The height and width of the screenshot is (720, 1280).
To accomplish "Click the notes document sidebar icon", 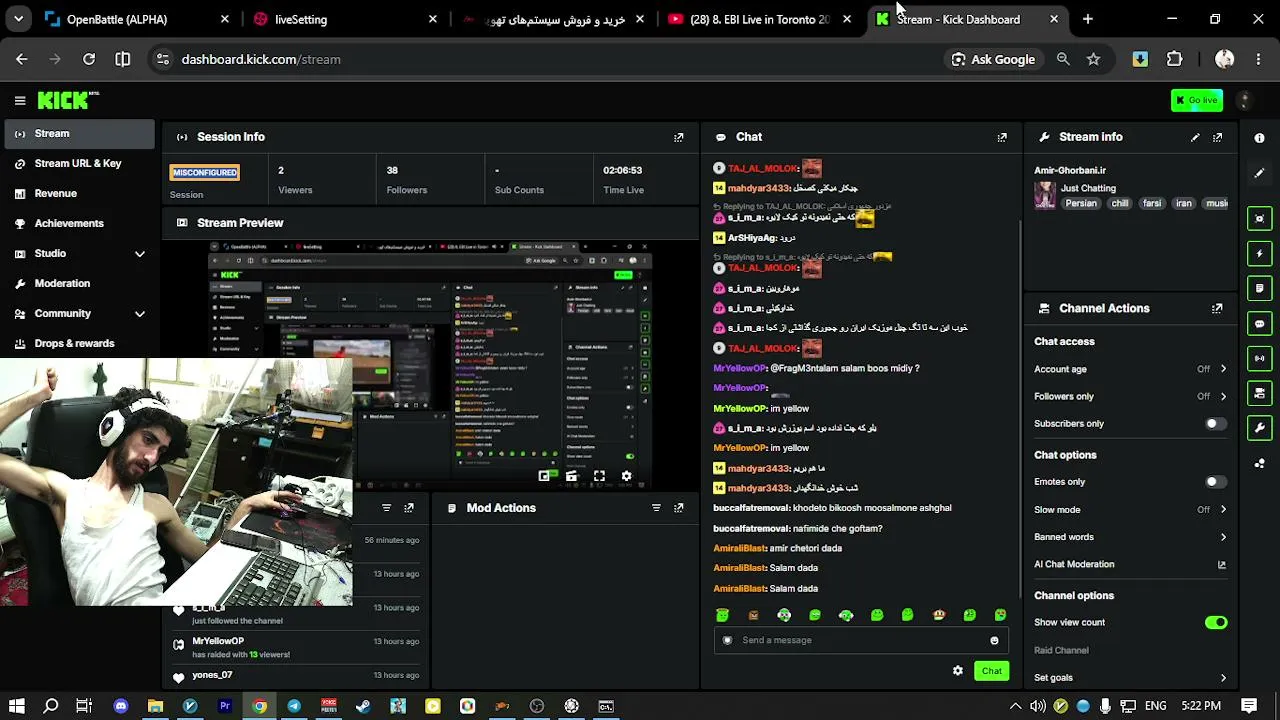I will (1260, 288).
